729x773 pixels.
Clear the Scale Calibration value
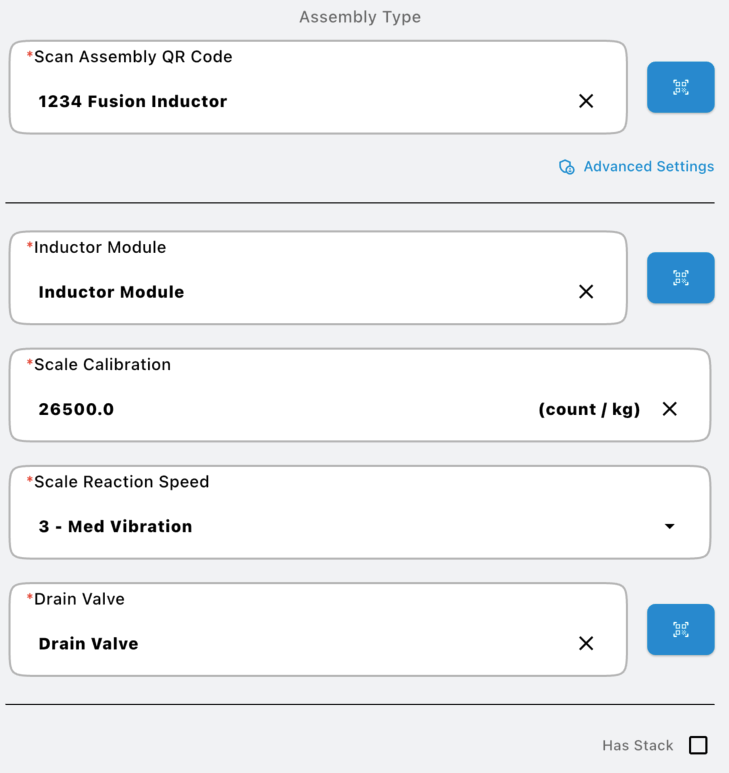[x=670, y=409]
